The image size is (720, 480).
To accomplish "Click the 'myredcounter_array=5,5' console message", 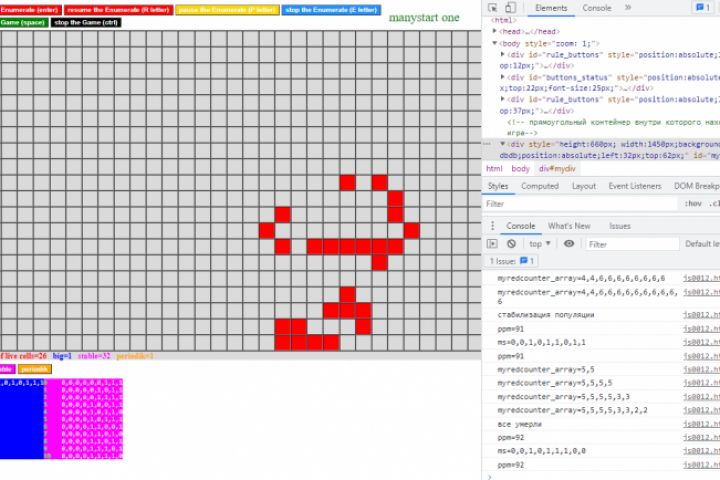I will point(546,369).
